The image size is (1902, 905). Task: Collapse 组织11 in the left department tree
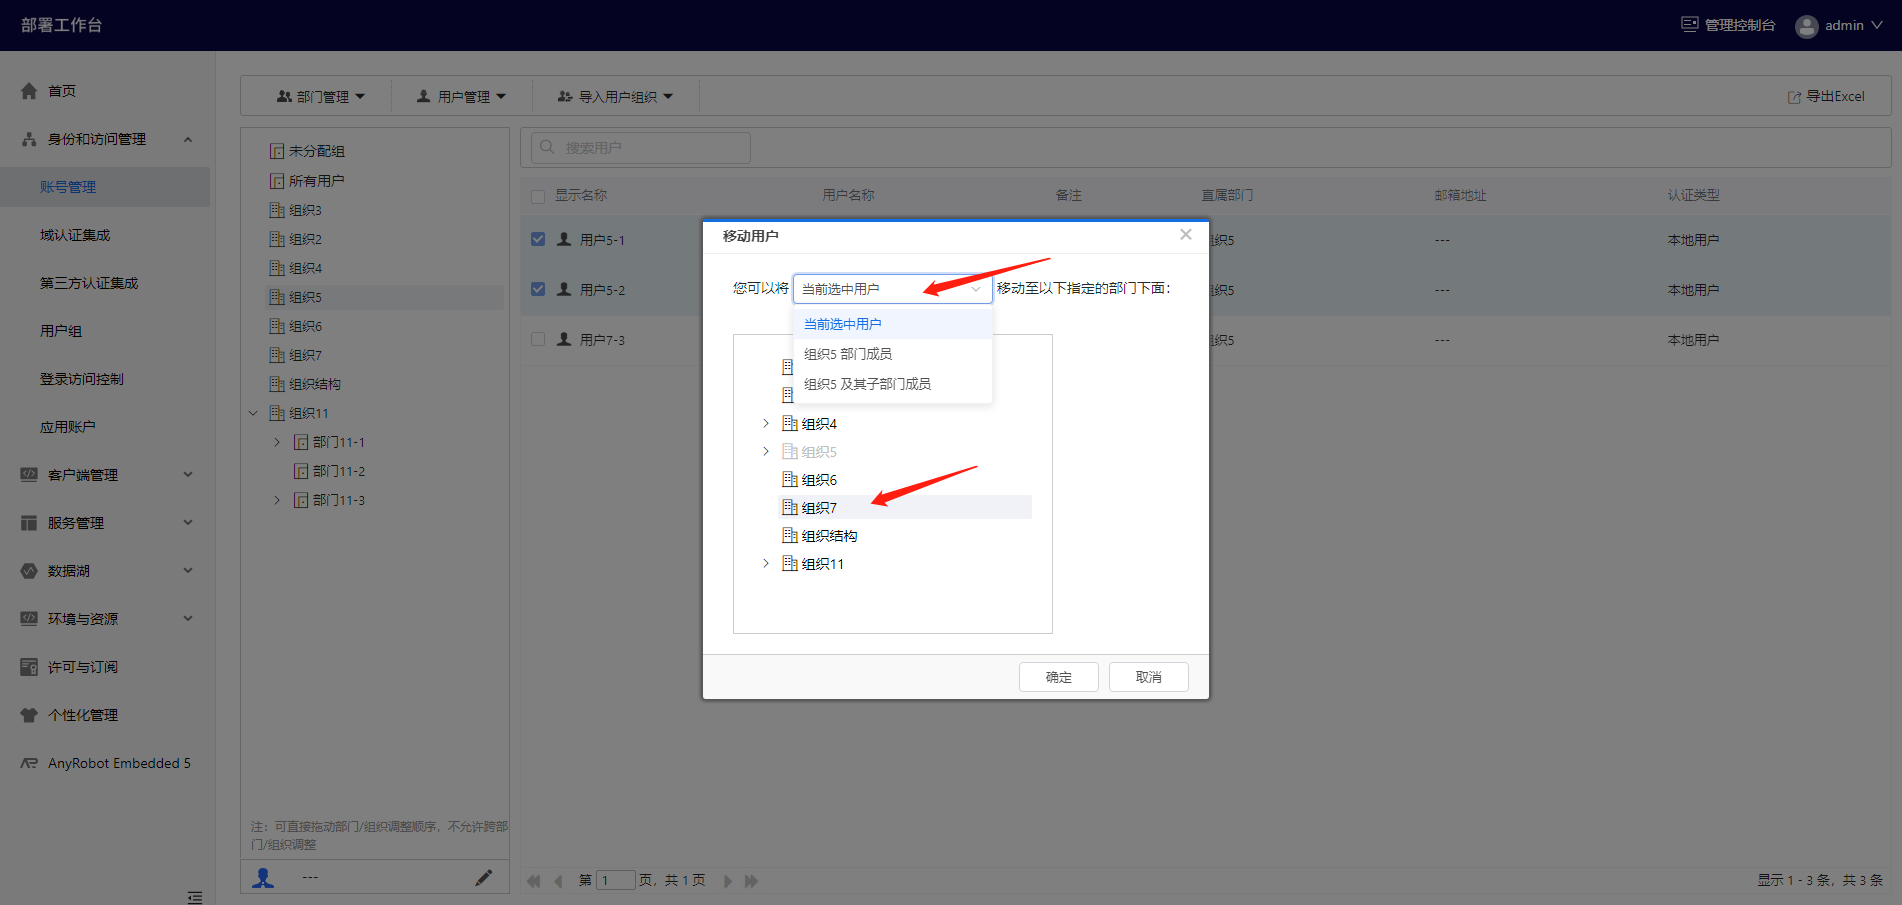[254, 413]
